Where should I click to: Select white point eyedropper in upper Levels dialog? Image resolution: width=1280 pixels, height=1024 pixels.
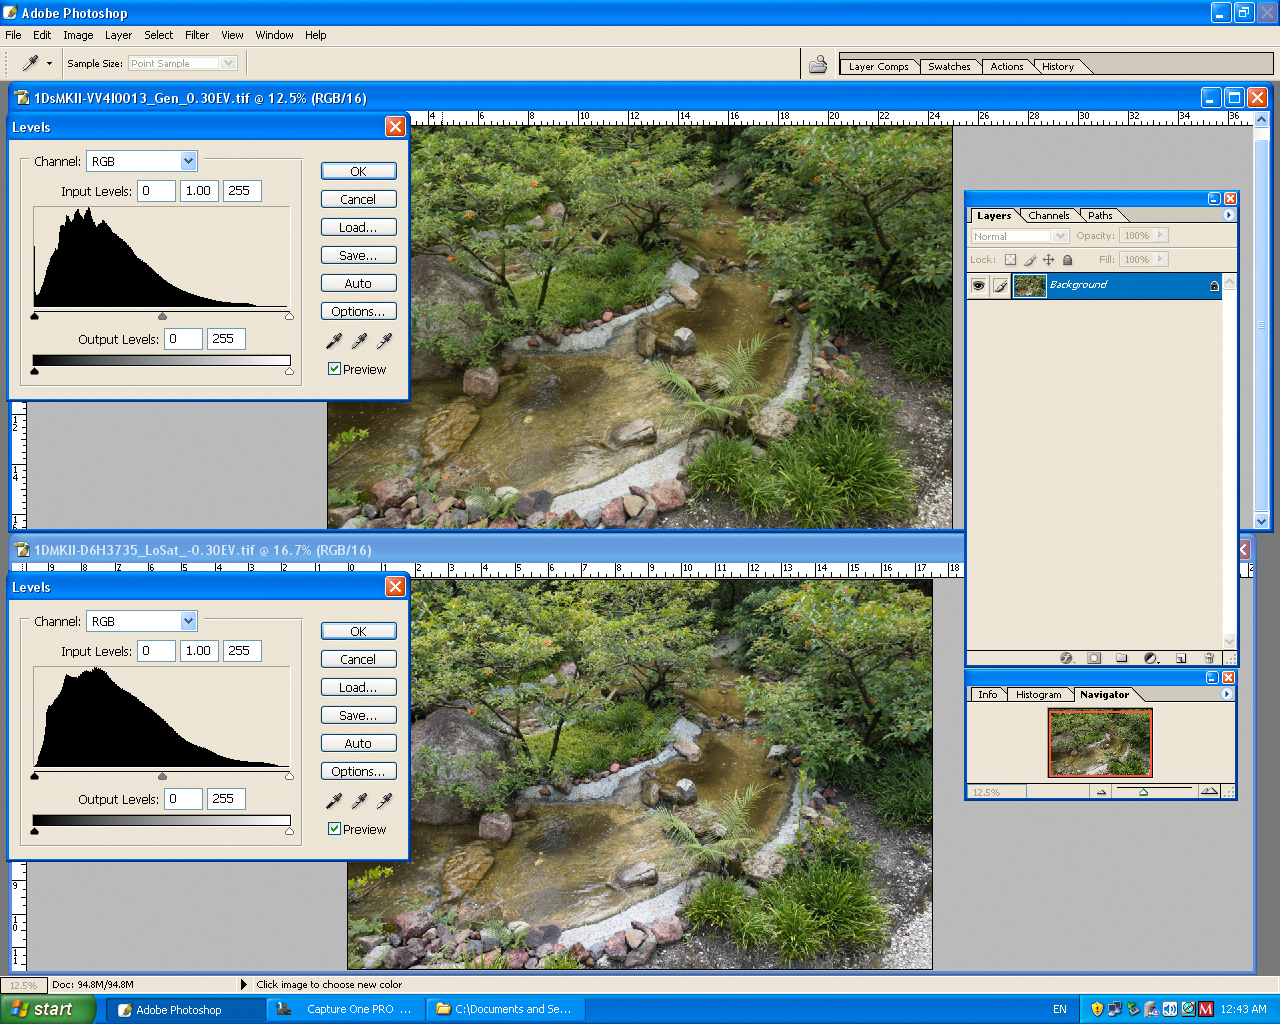click(x=384, y=341)
